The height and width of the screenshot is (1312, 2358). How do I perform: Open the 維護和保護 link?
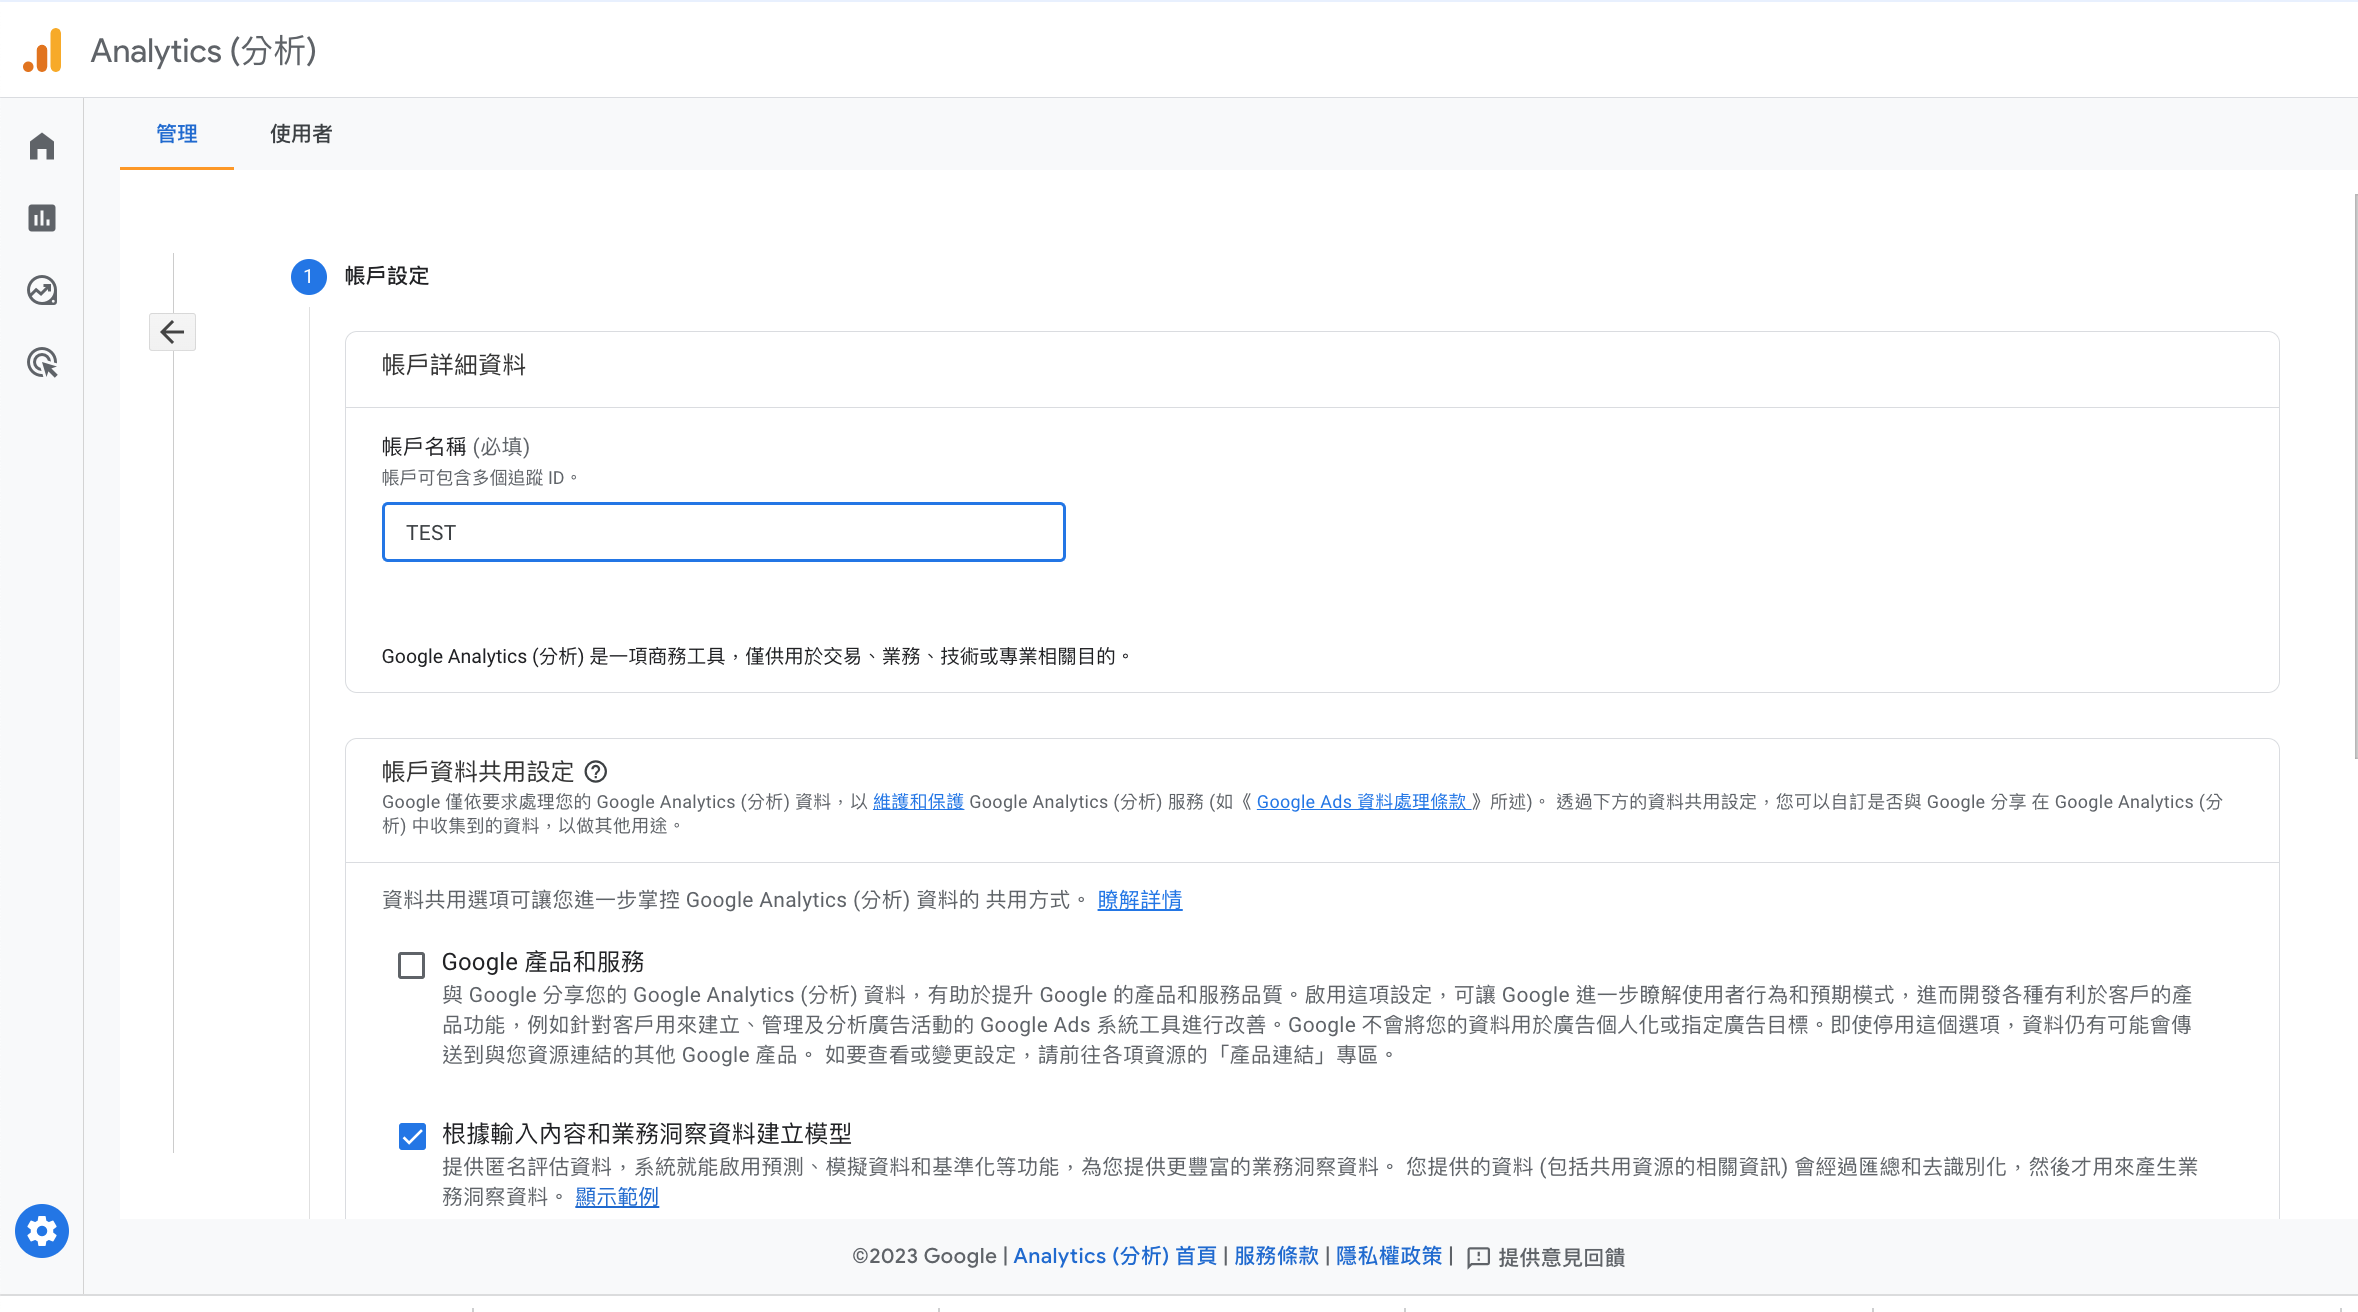click(x=917, y=802)
